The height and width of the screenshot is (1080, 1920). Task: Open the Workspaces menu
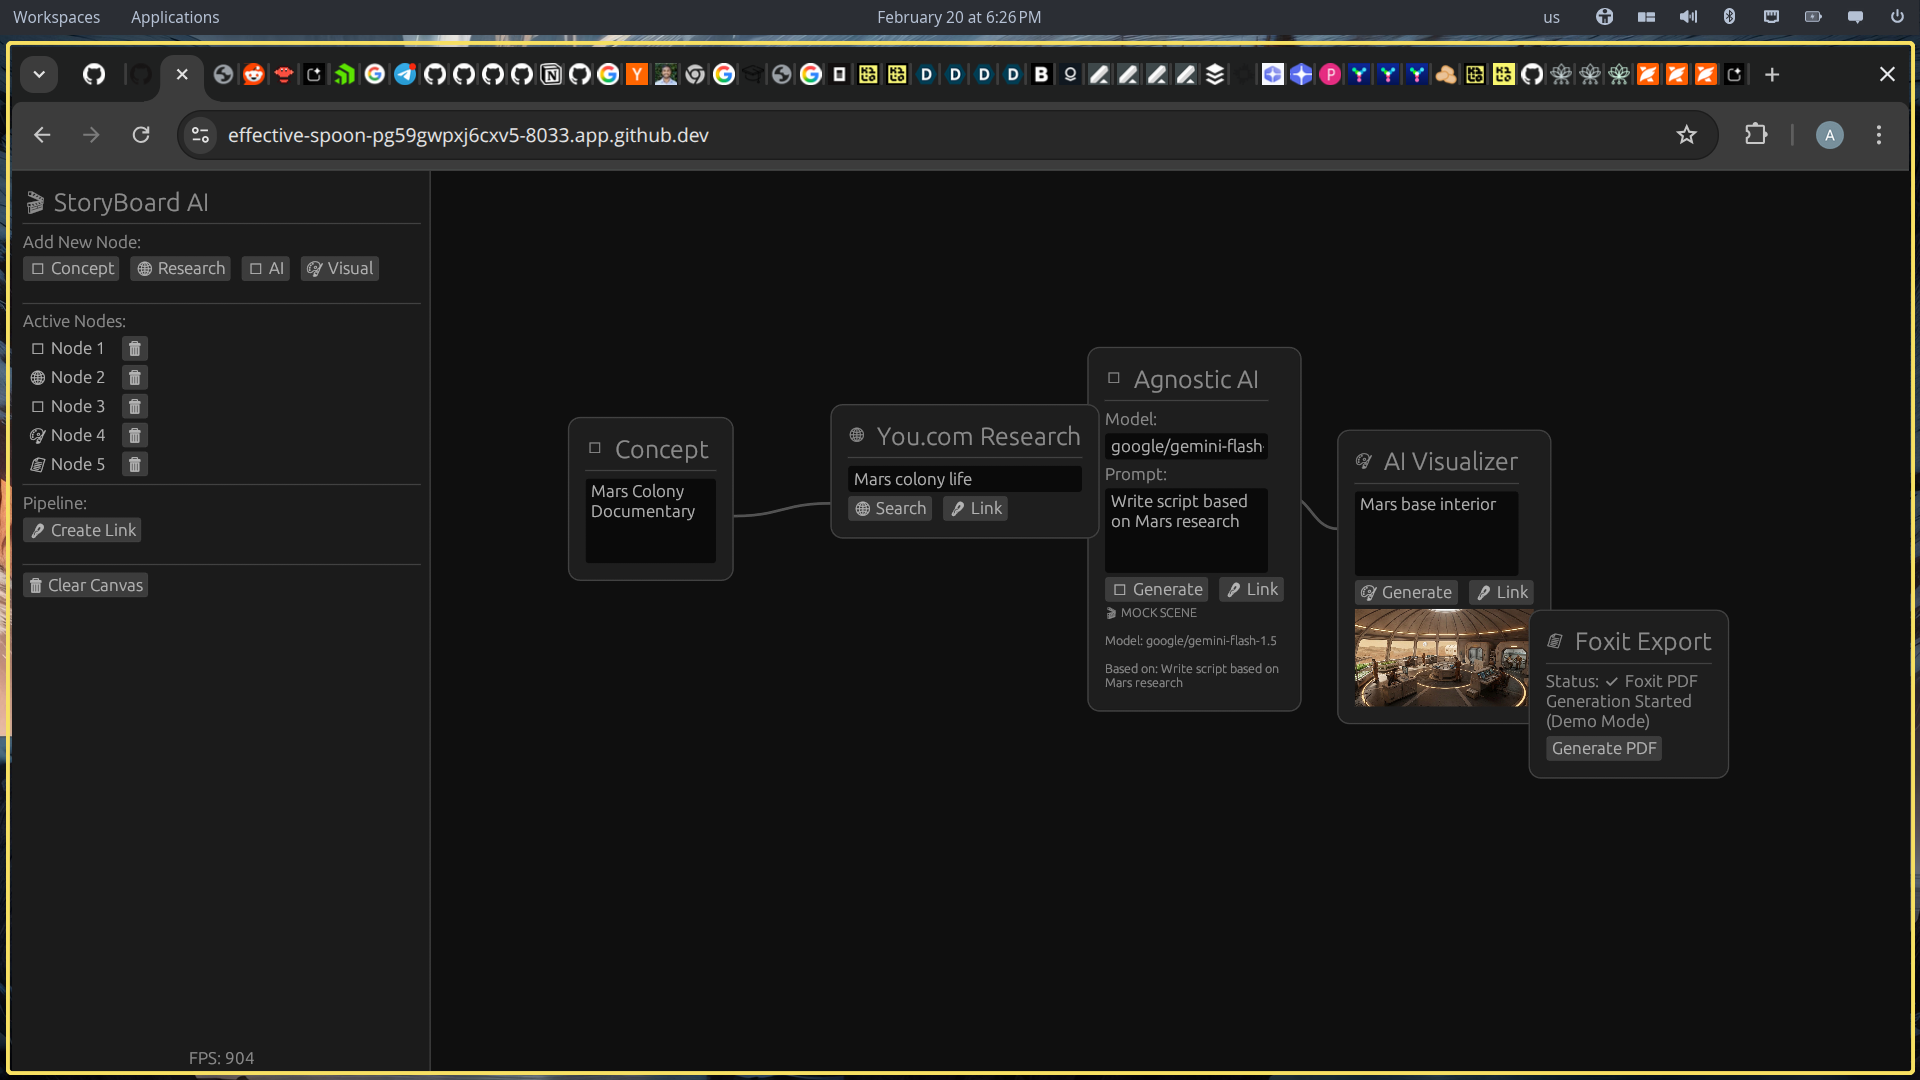point(56,17)
